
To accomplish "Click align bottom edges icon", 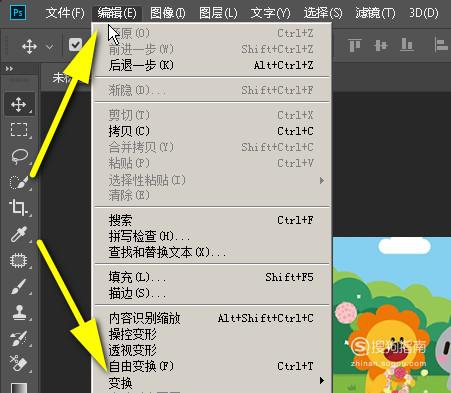I will [x=407, y=45].
